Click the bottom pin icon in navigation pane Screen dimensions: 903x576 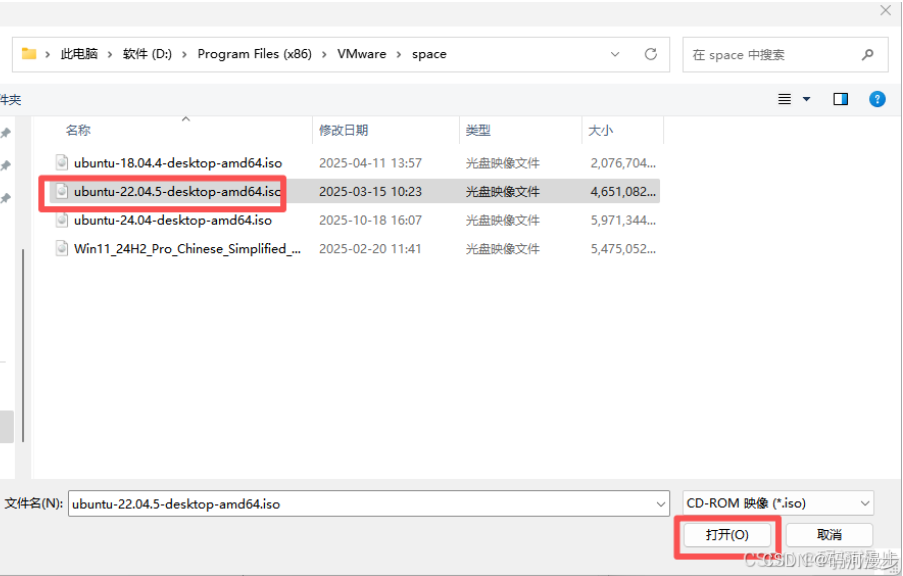[x=5, y=198]
